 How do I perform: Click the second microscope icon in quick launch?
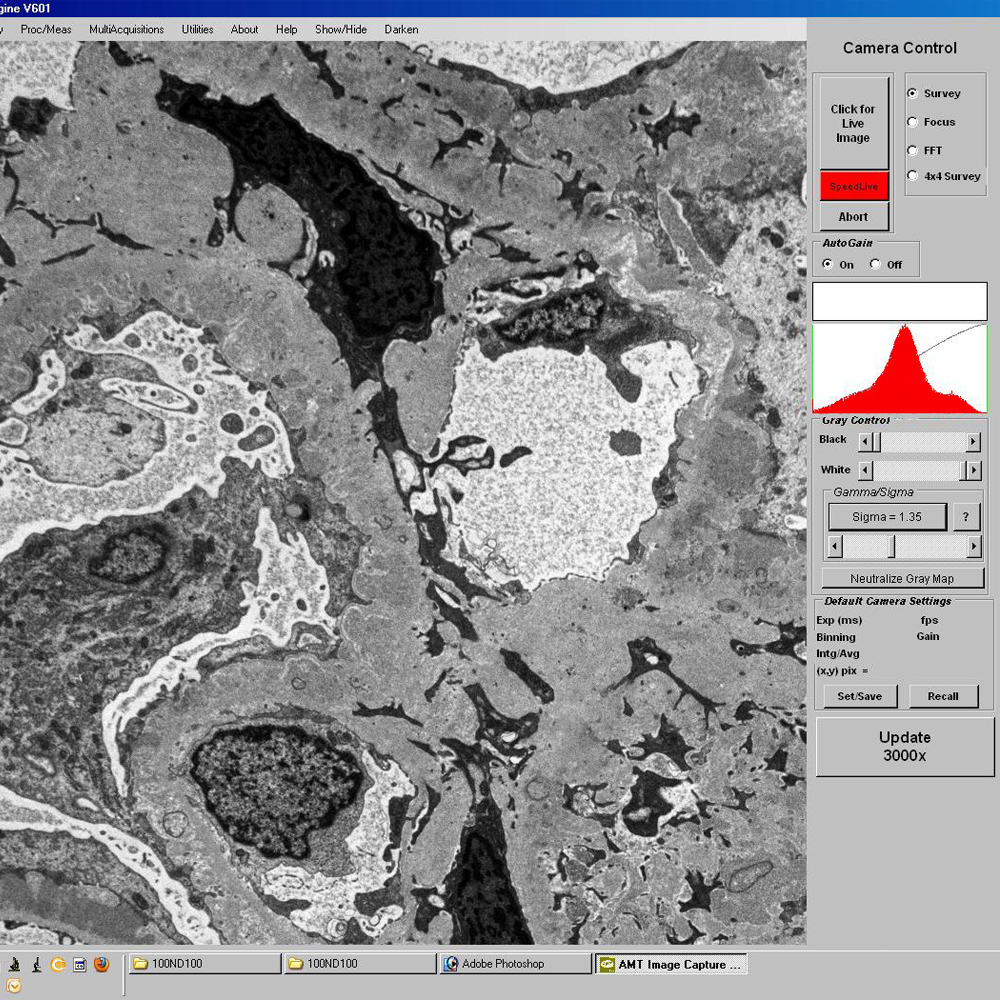point(36,964)
